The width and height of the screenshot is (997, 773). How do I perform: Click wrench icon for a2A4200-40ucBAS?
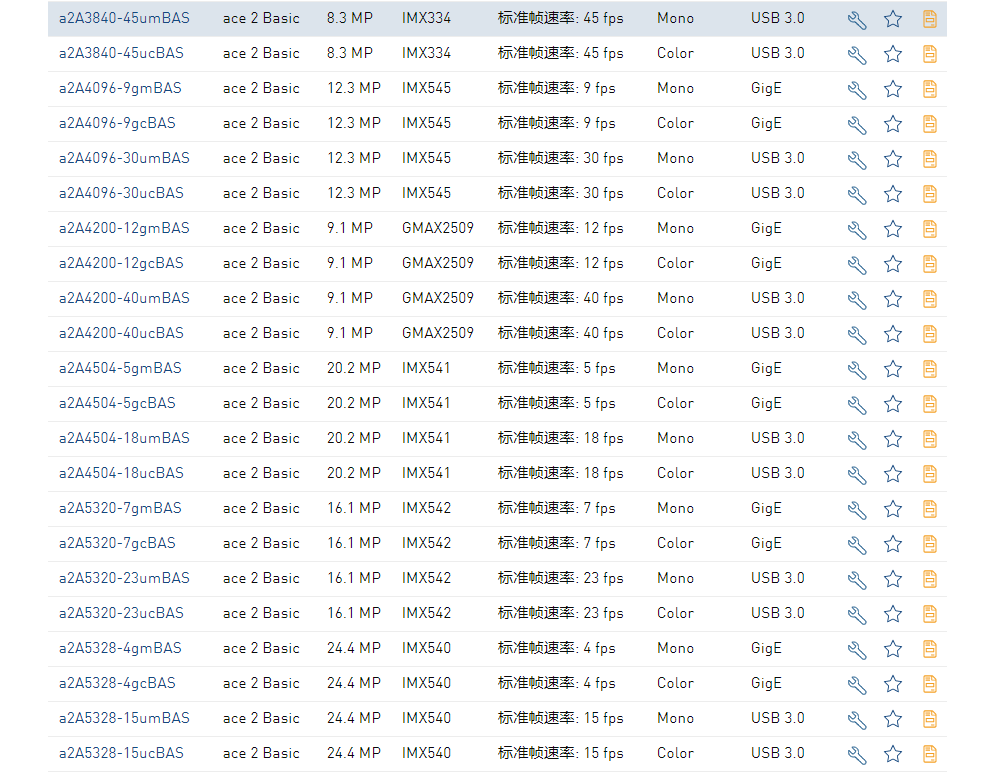pyautogui.click(x=856, y=334)
